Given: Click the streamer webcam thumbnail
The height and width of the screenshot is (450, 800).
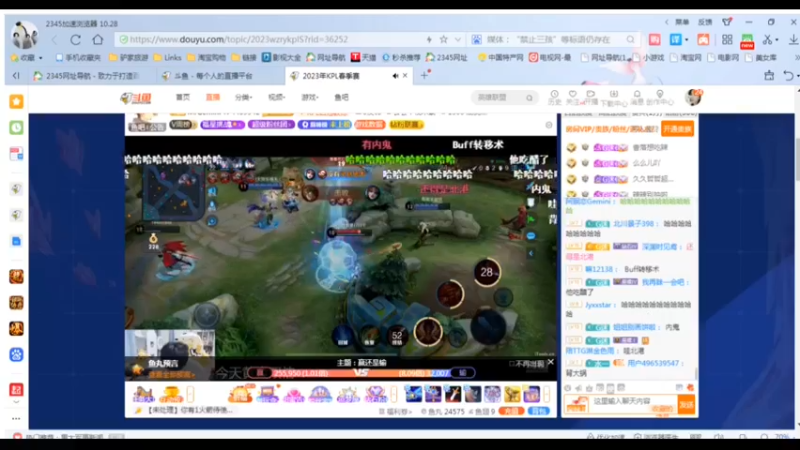Looking at the screenshot, I should (169, 343).
